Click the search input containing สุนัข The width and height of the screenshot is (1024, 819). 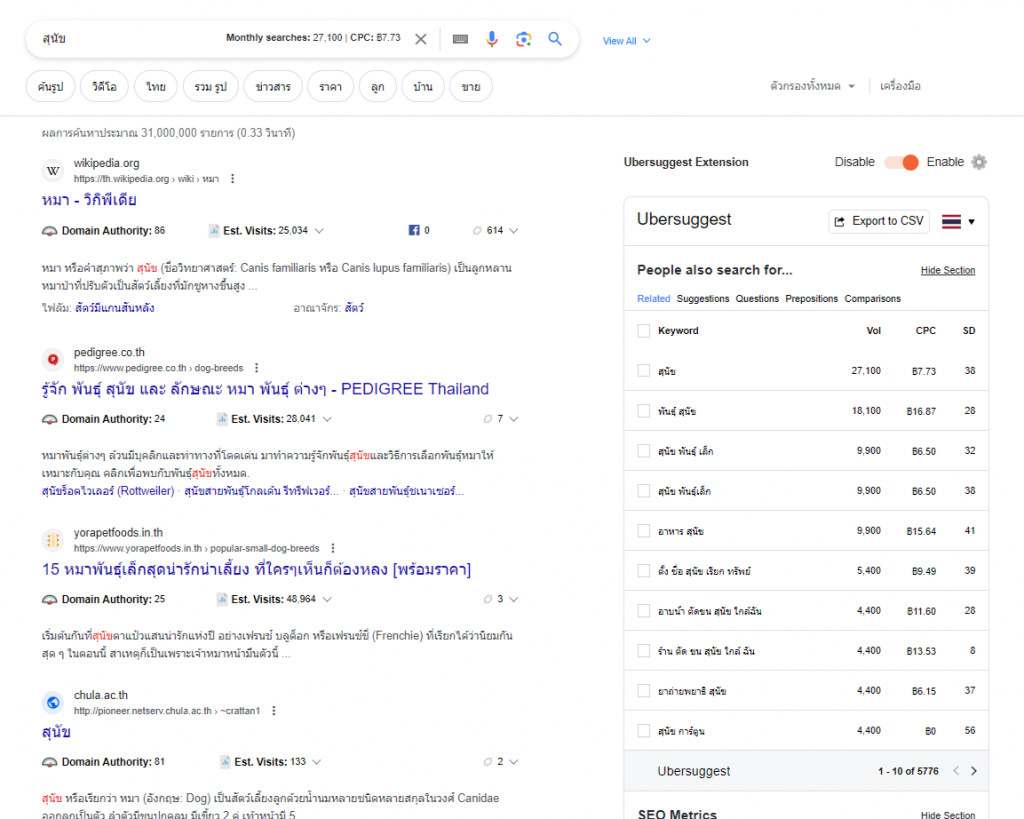(x=131, y=39)
